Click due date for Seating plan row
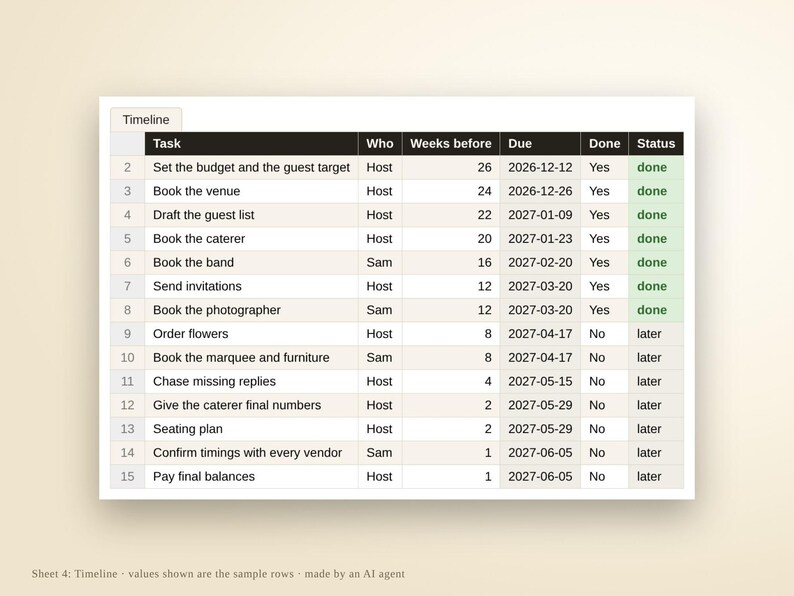The width and height of the screenshot is (794, 596). click(x=540, y=429)
